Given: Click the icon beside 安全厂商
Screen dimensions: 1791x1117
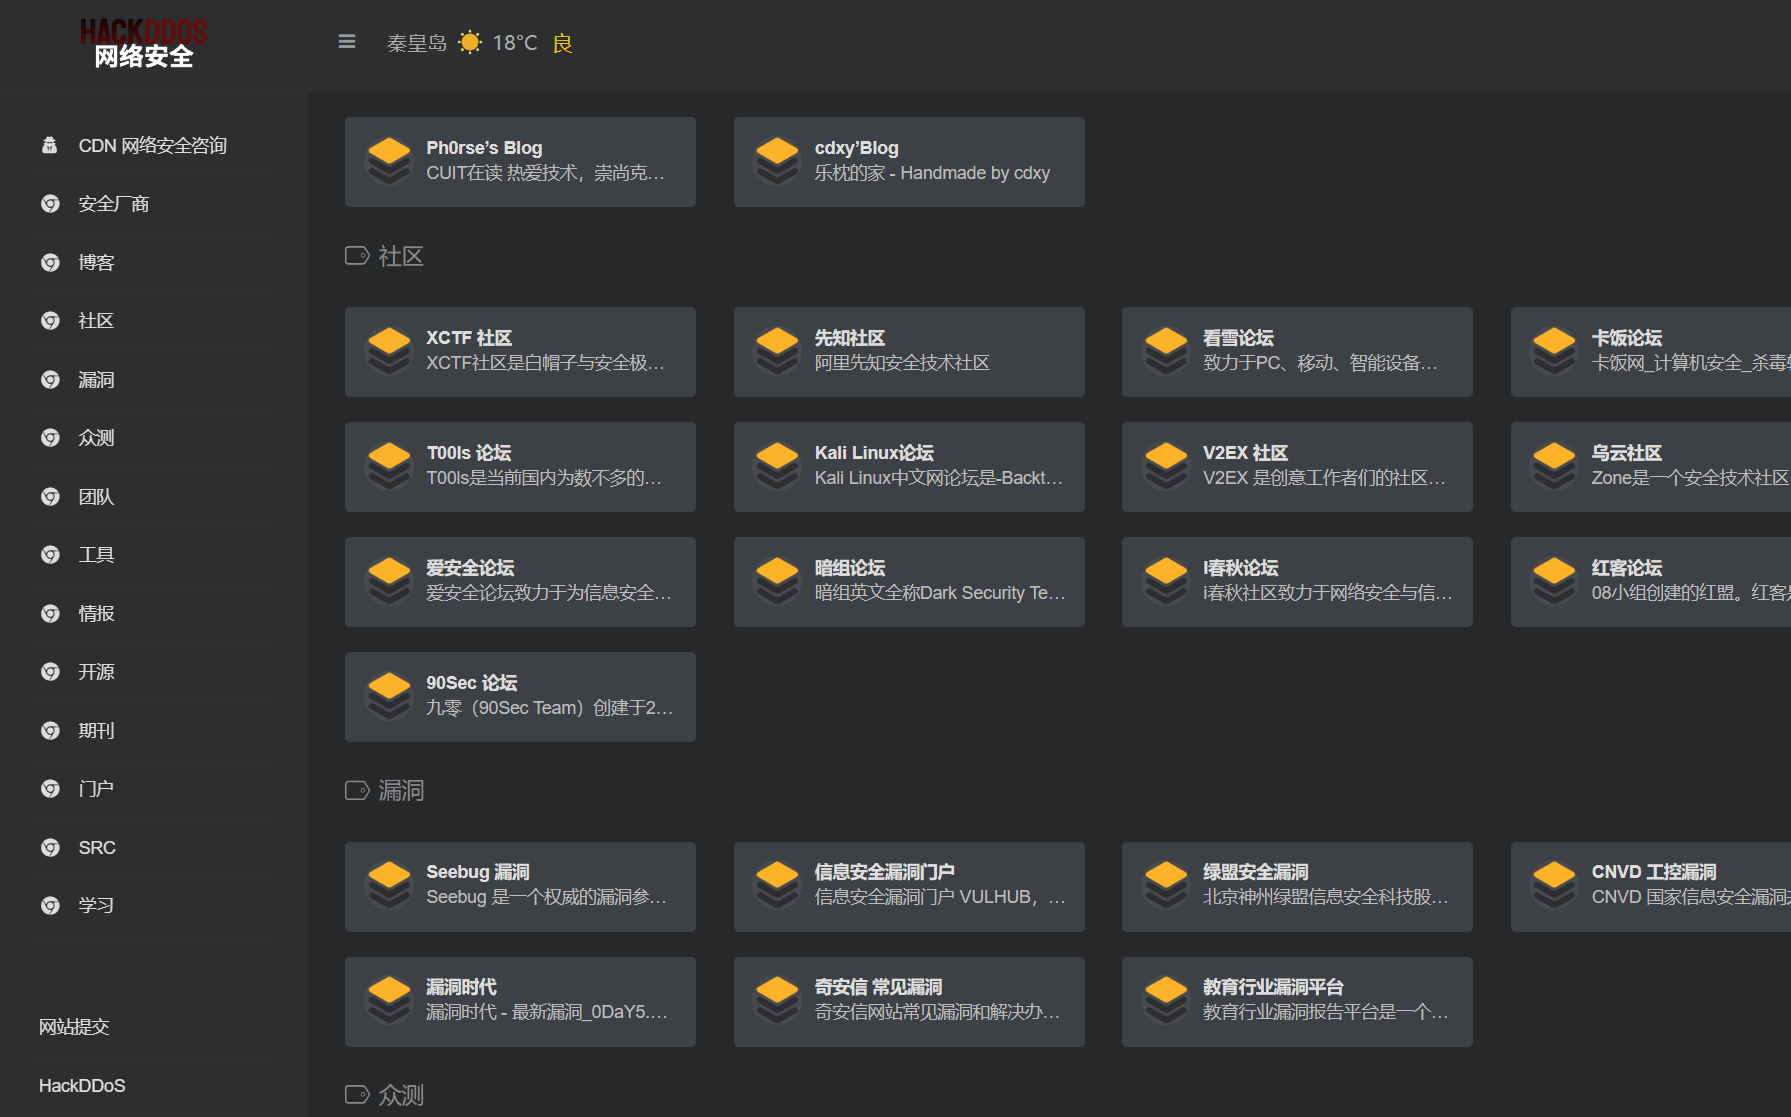Looking at the screenshot, I should (50, 204).
